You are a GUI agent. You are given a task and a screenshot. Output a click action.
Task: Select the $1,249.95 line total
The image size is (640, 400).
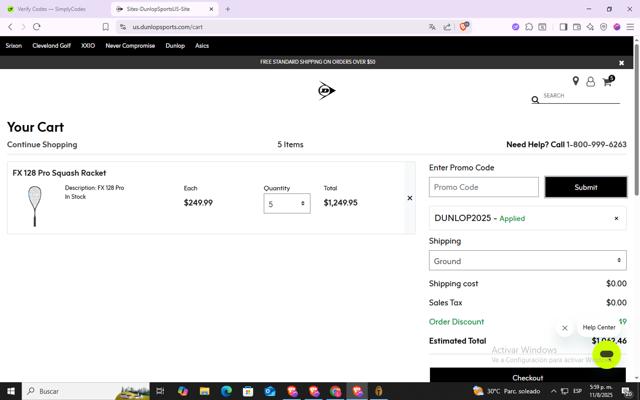click(x=340, y=203)
